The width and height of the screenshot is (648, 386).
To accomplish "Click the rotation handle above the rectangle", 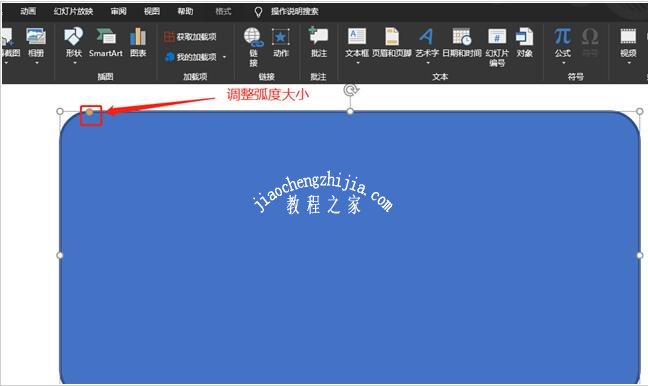I will [x=351, y=90].
